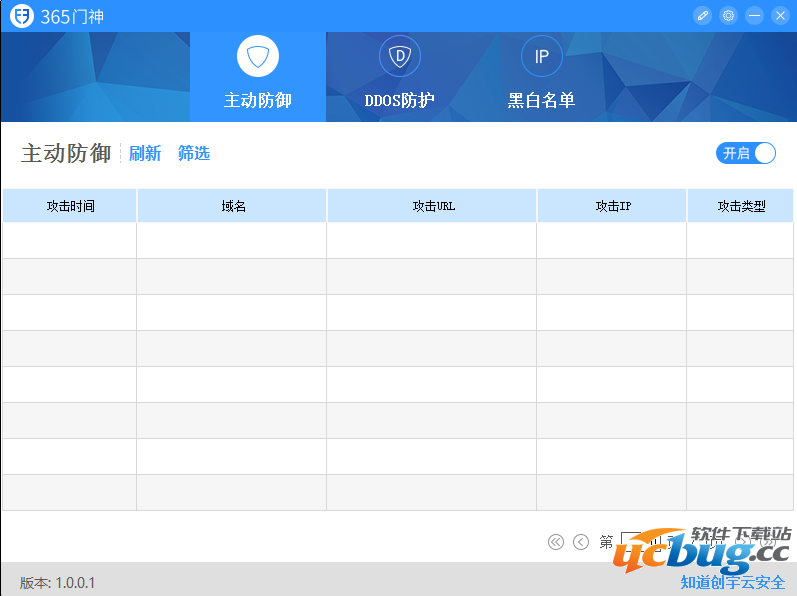
Task: Click the 365门神 logo icon
Action: [20, 16]
